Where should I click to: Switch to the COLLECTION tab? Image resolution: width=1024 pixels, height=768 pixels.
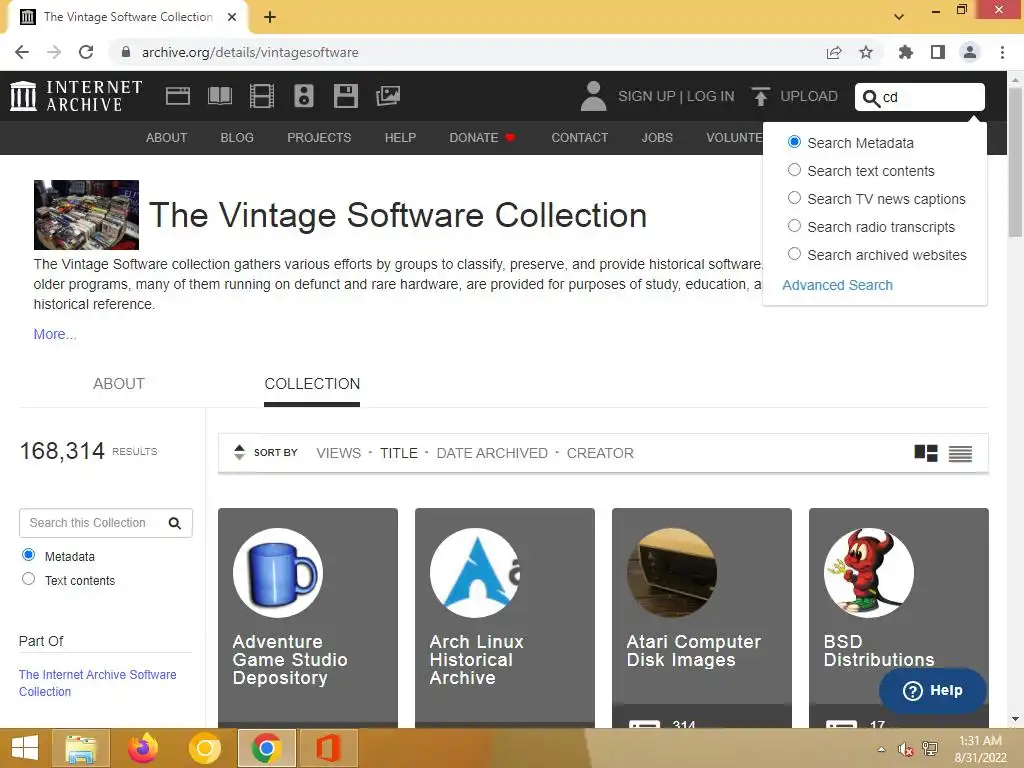coord(312,384)
